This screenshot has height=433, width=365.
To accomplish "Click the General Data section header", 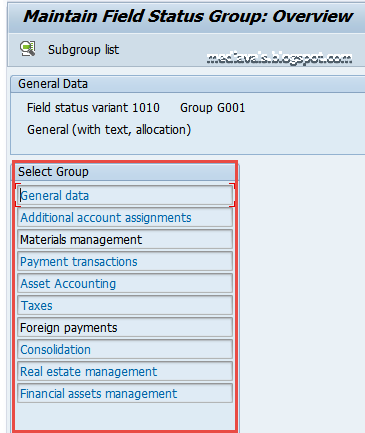I will pos(188,84).
